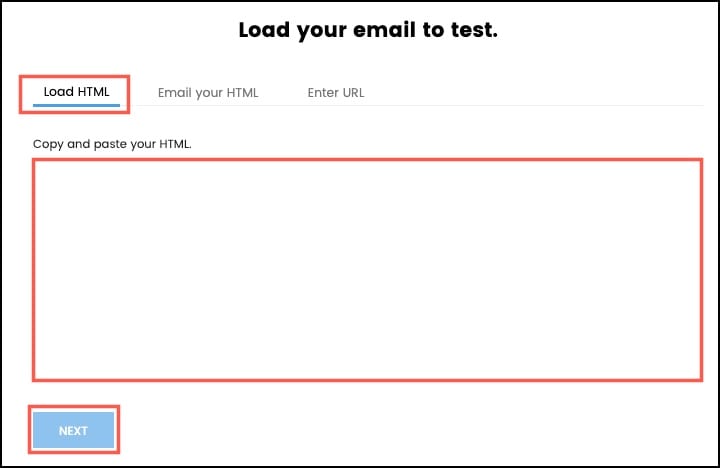Proceed by clicking NEXT

pos(74,430)
